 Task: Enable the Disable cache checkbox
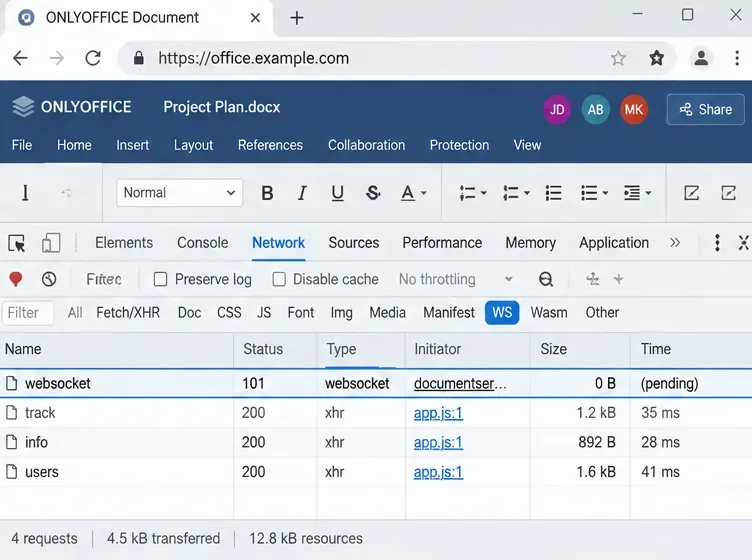(279, 279)
